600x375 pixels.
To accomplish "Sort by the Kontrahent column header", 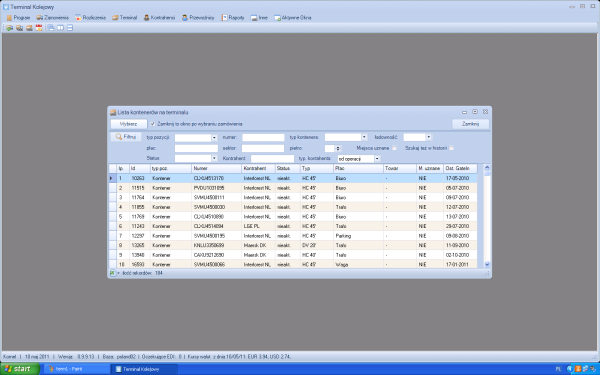I will click(258, 168).
